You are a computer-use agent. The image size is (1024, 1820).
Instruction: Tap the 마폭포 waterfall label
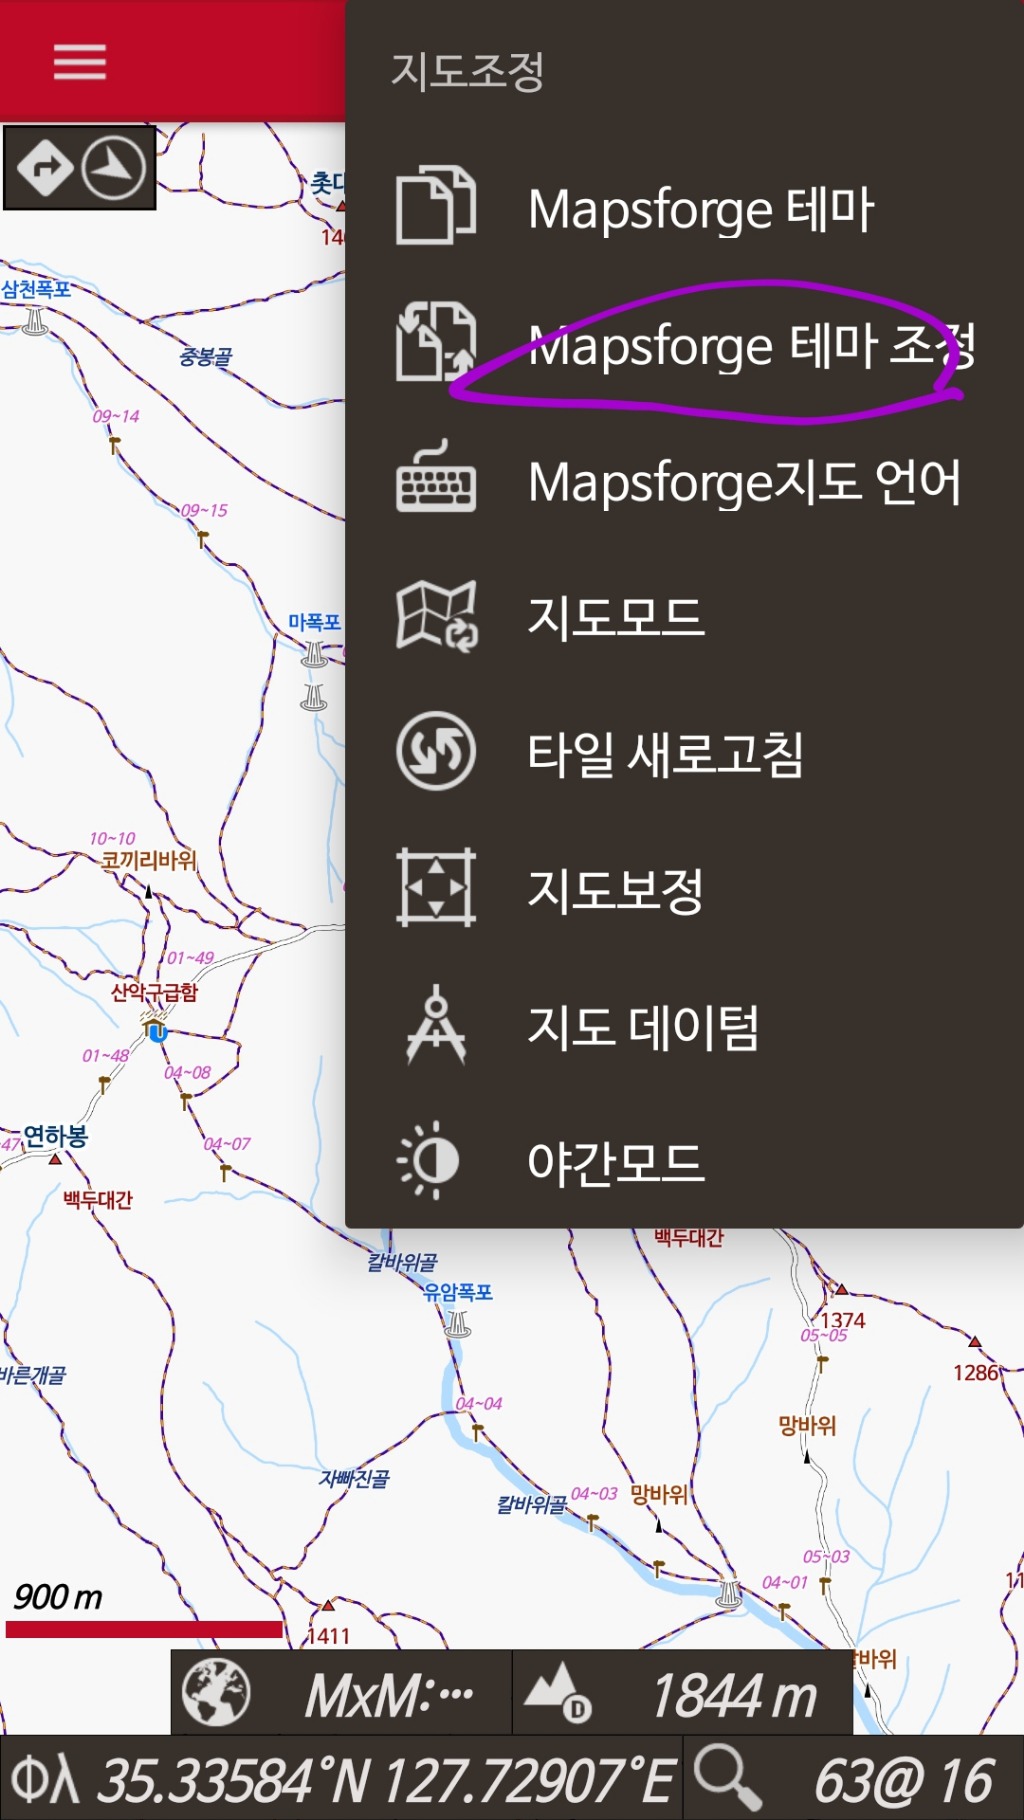[315, 622]
